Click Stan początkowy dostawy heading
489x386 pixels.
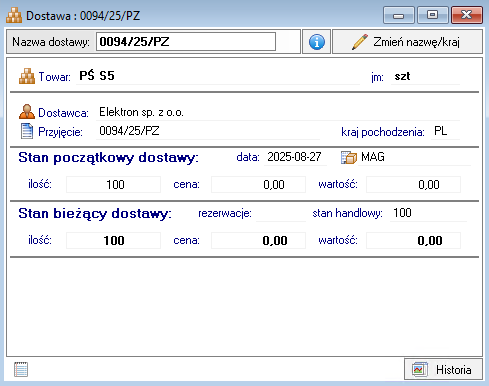click(108, 157)
